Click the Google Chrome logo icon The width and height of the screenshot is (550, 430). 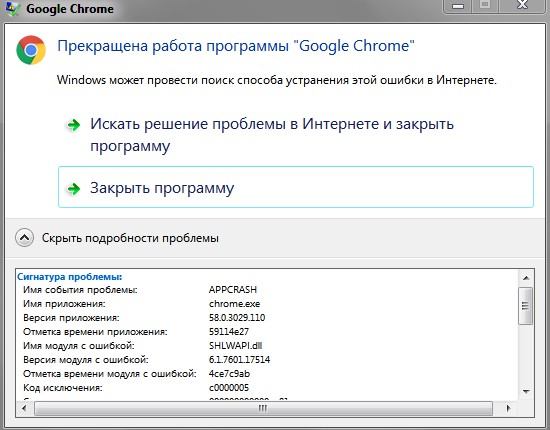point(31,50)
